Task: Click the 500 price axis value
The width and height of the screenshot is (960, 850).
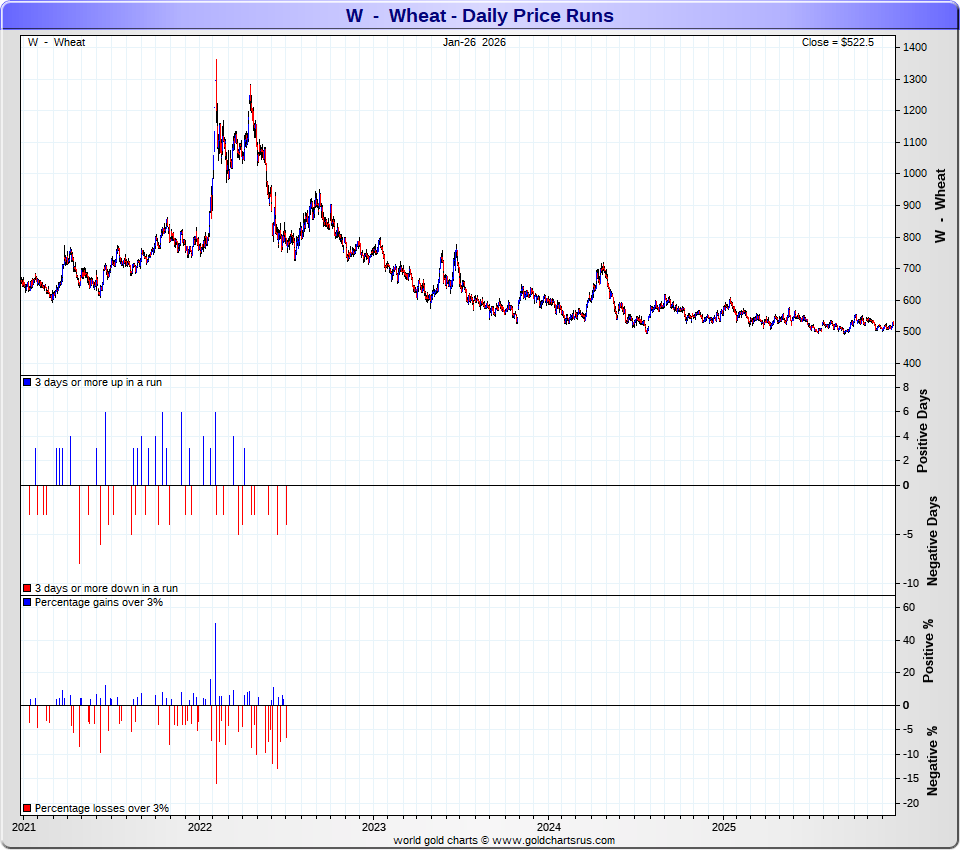Action: 912,331
